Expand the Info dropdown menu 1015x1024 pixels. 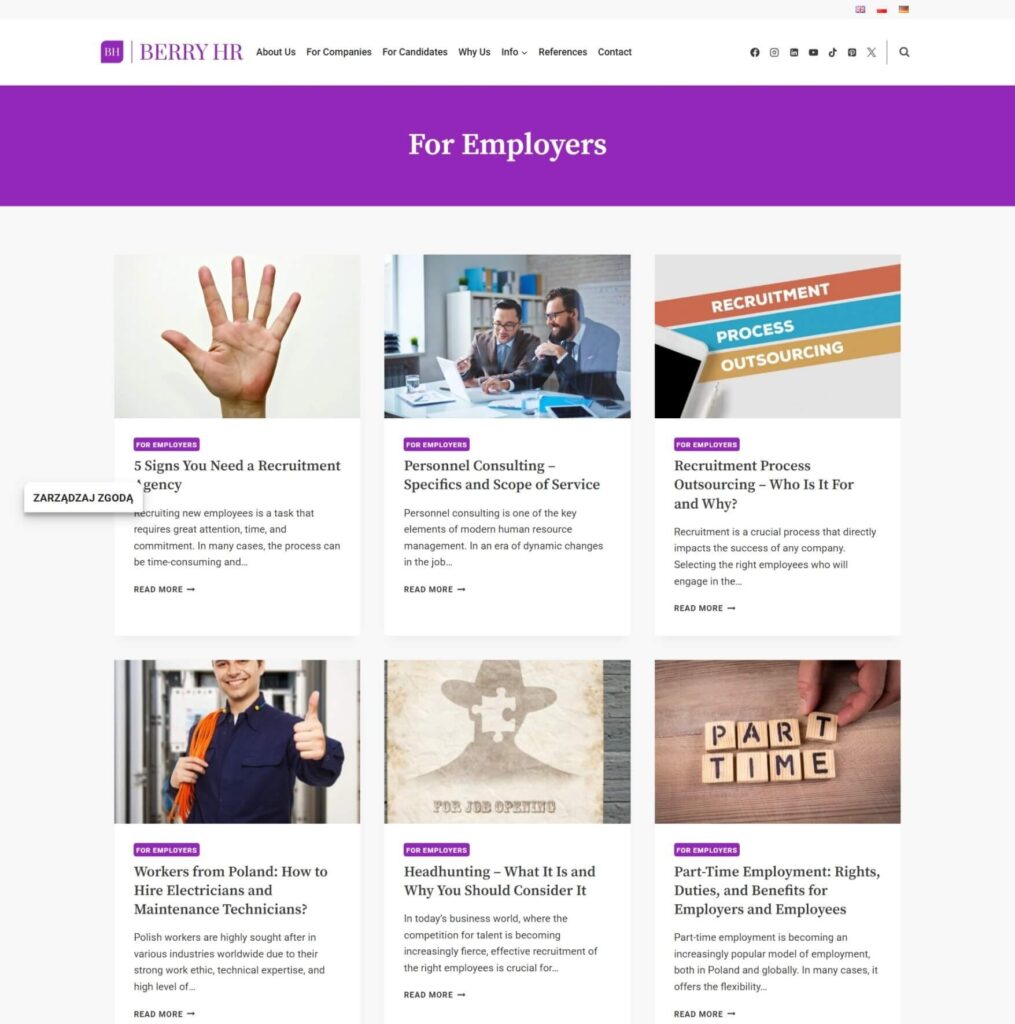[514, 52]
